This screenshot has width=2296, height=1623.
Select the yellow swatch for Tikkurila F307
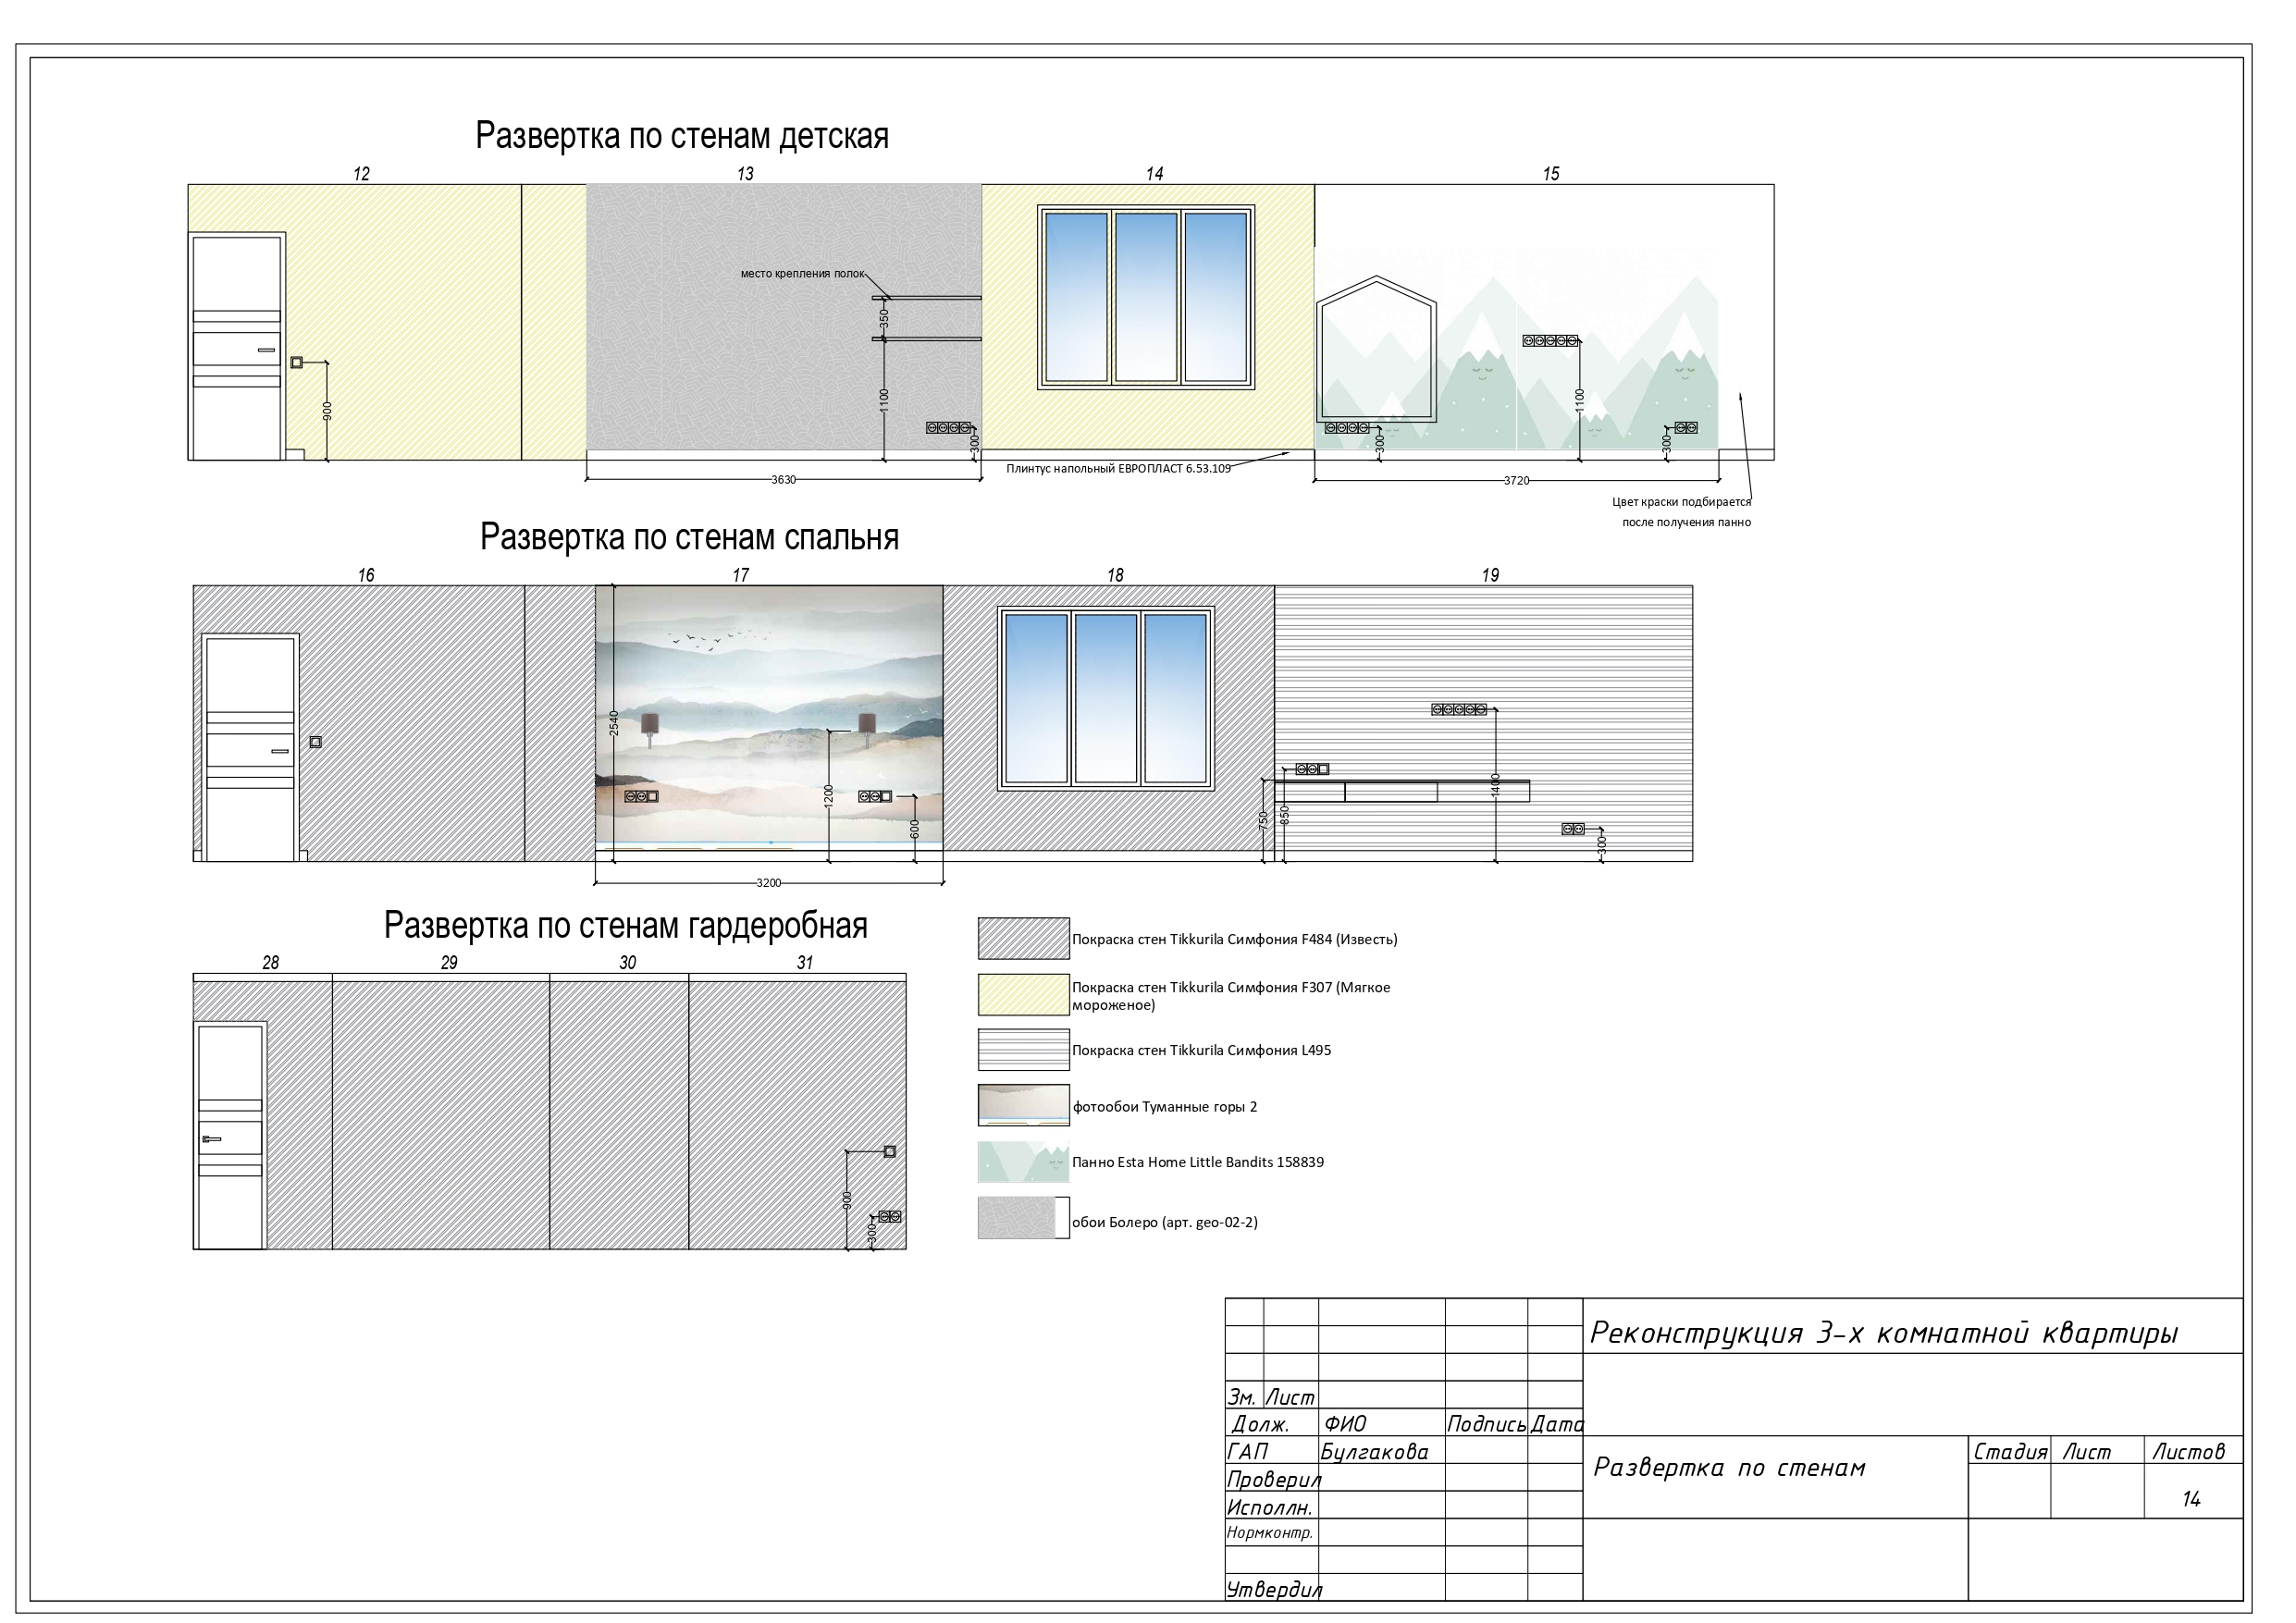coord(1023,995)
